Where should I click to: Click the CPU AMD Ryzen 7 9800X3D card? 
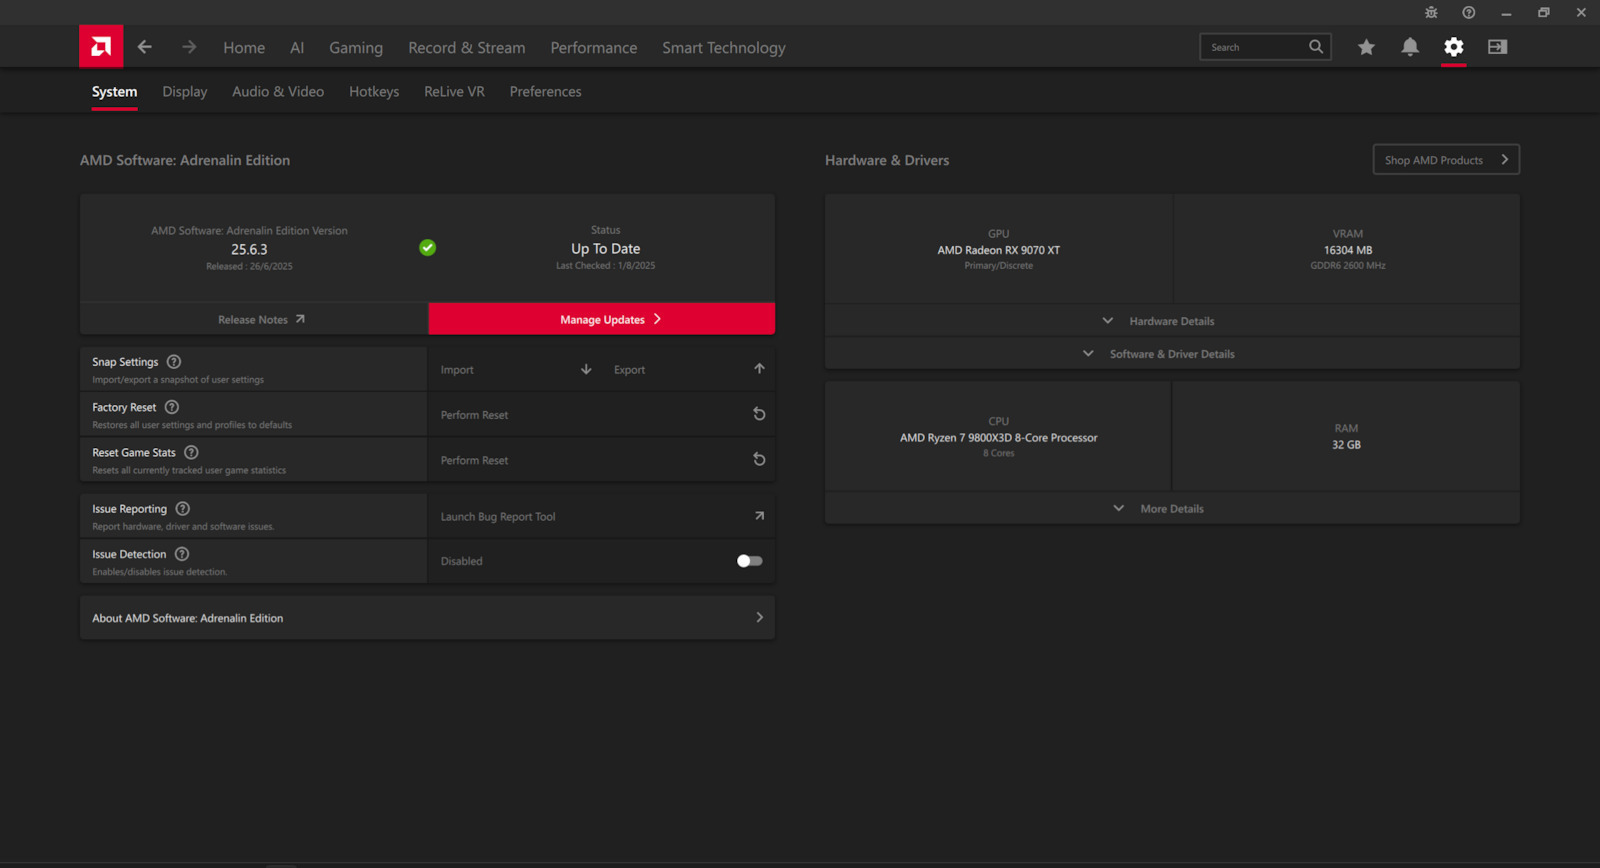pyautogui.click(x=998, y=436)
